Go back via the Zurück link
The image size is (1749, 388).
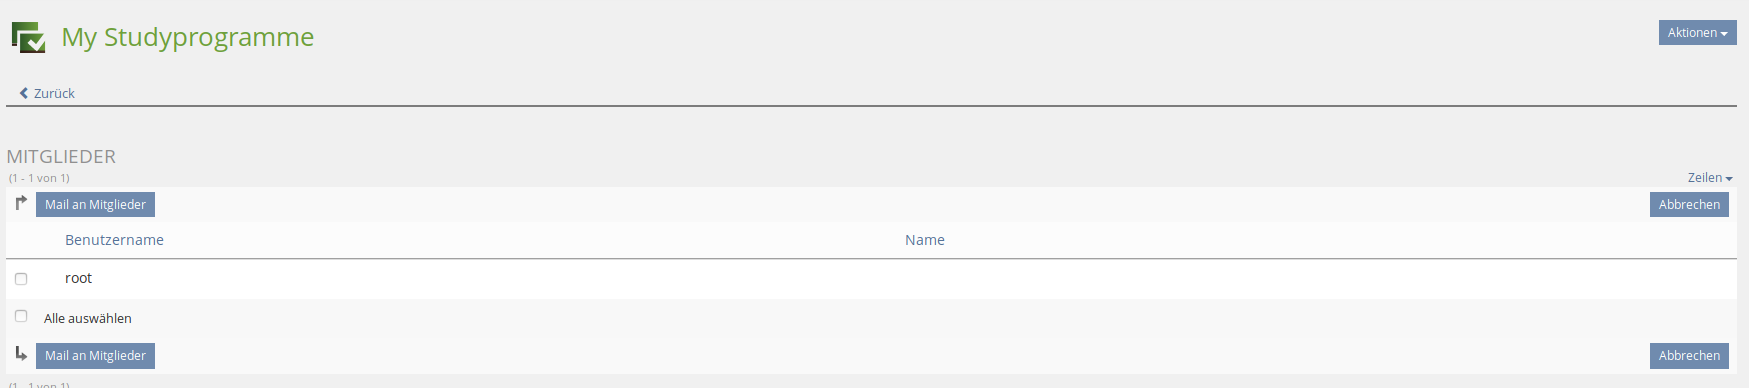point(47,93)
